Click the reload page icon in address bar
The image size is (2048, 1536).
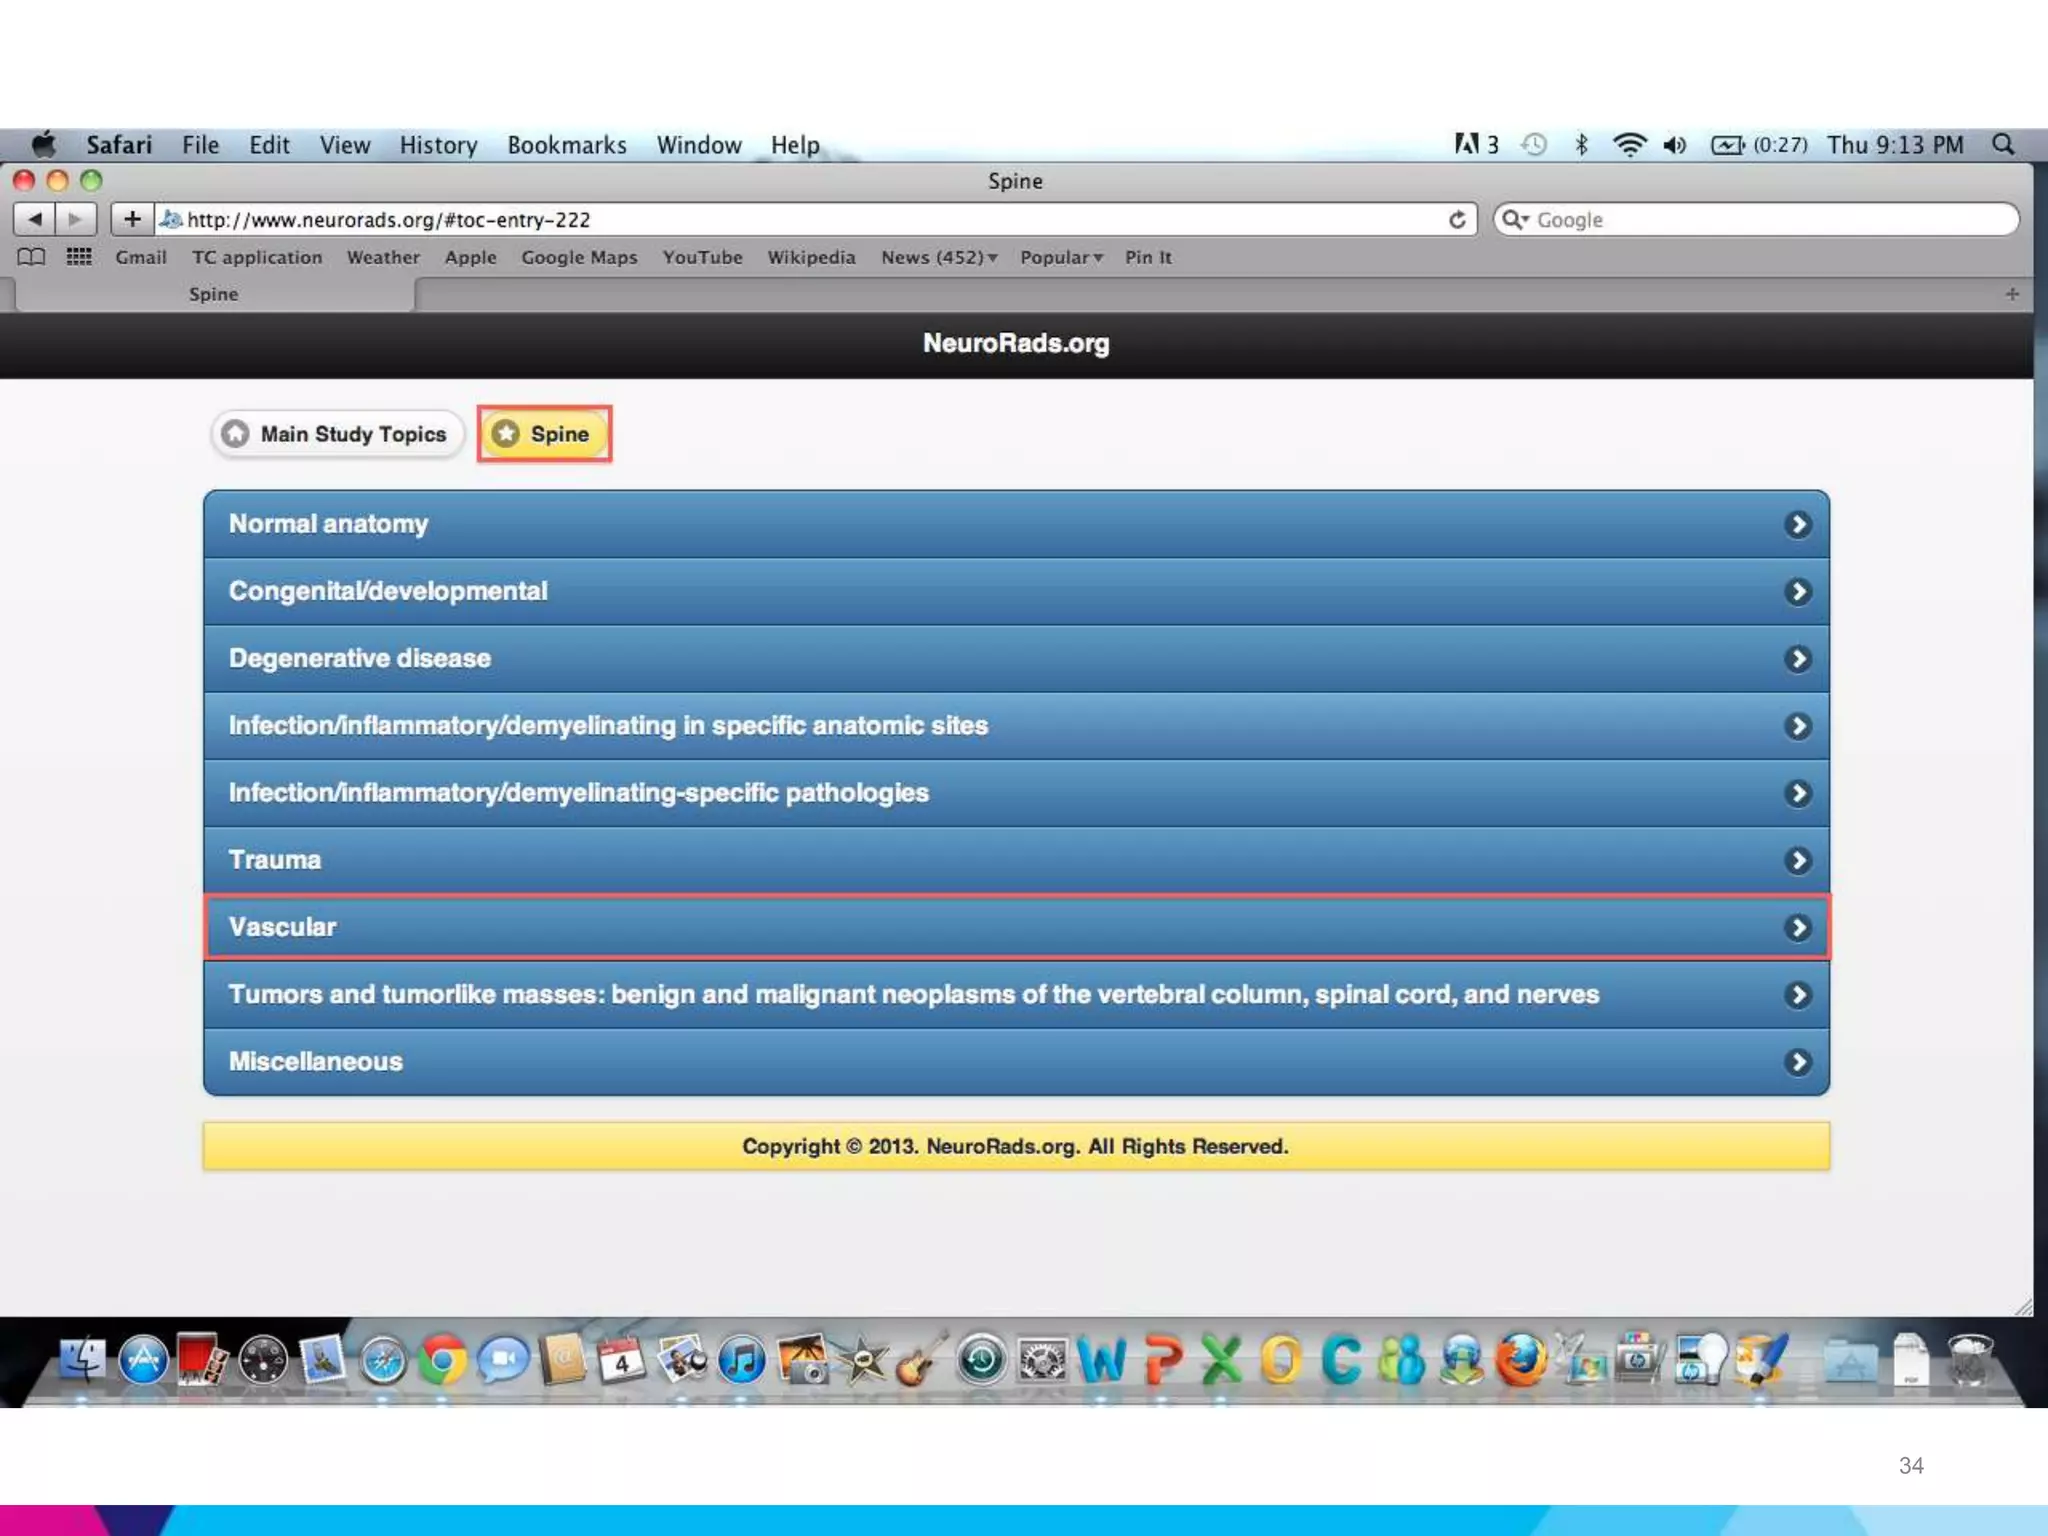tap(1457, 219)
